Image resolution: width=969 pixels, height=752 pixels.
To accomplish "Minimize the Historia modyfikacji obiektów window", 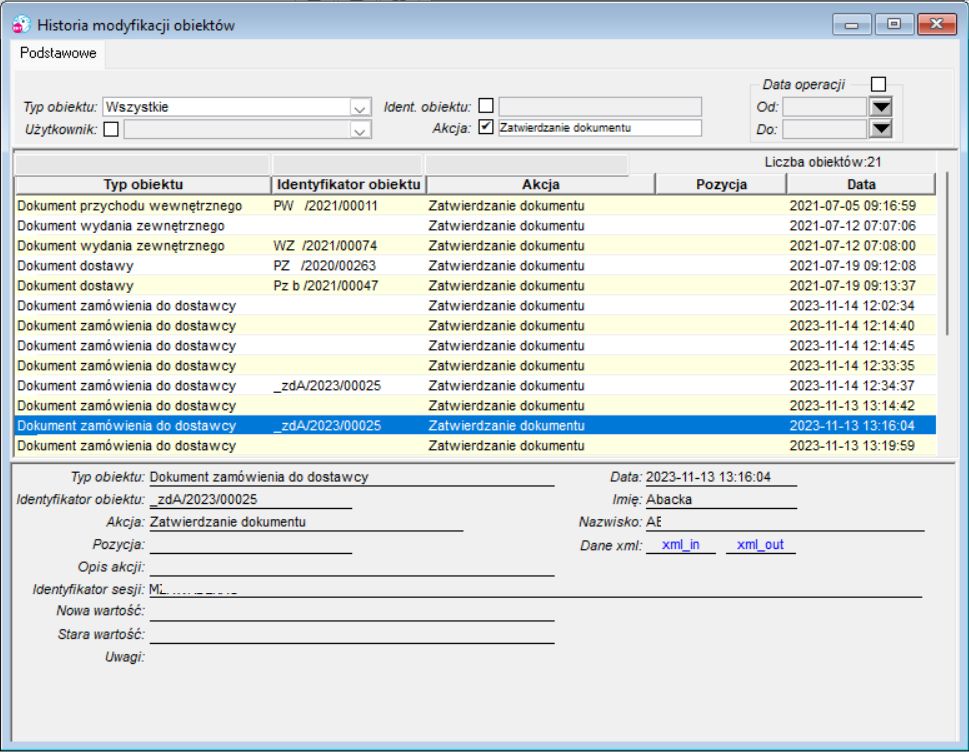I will click(852, 25).
